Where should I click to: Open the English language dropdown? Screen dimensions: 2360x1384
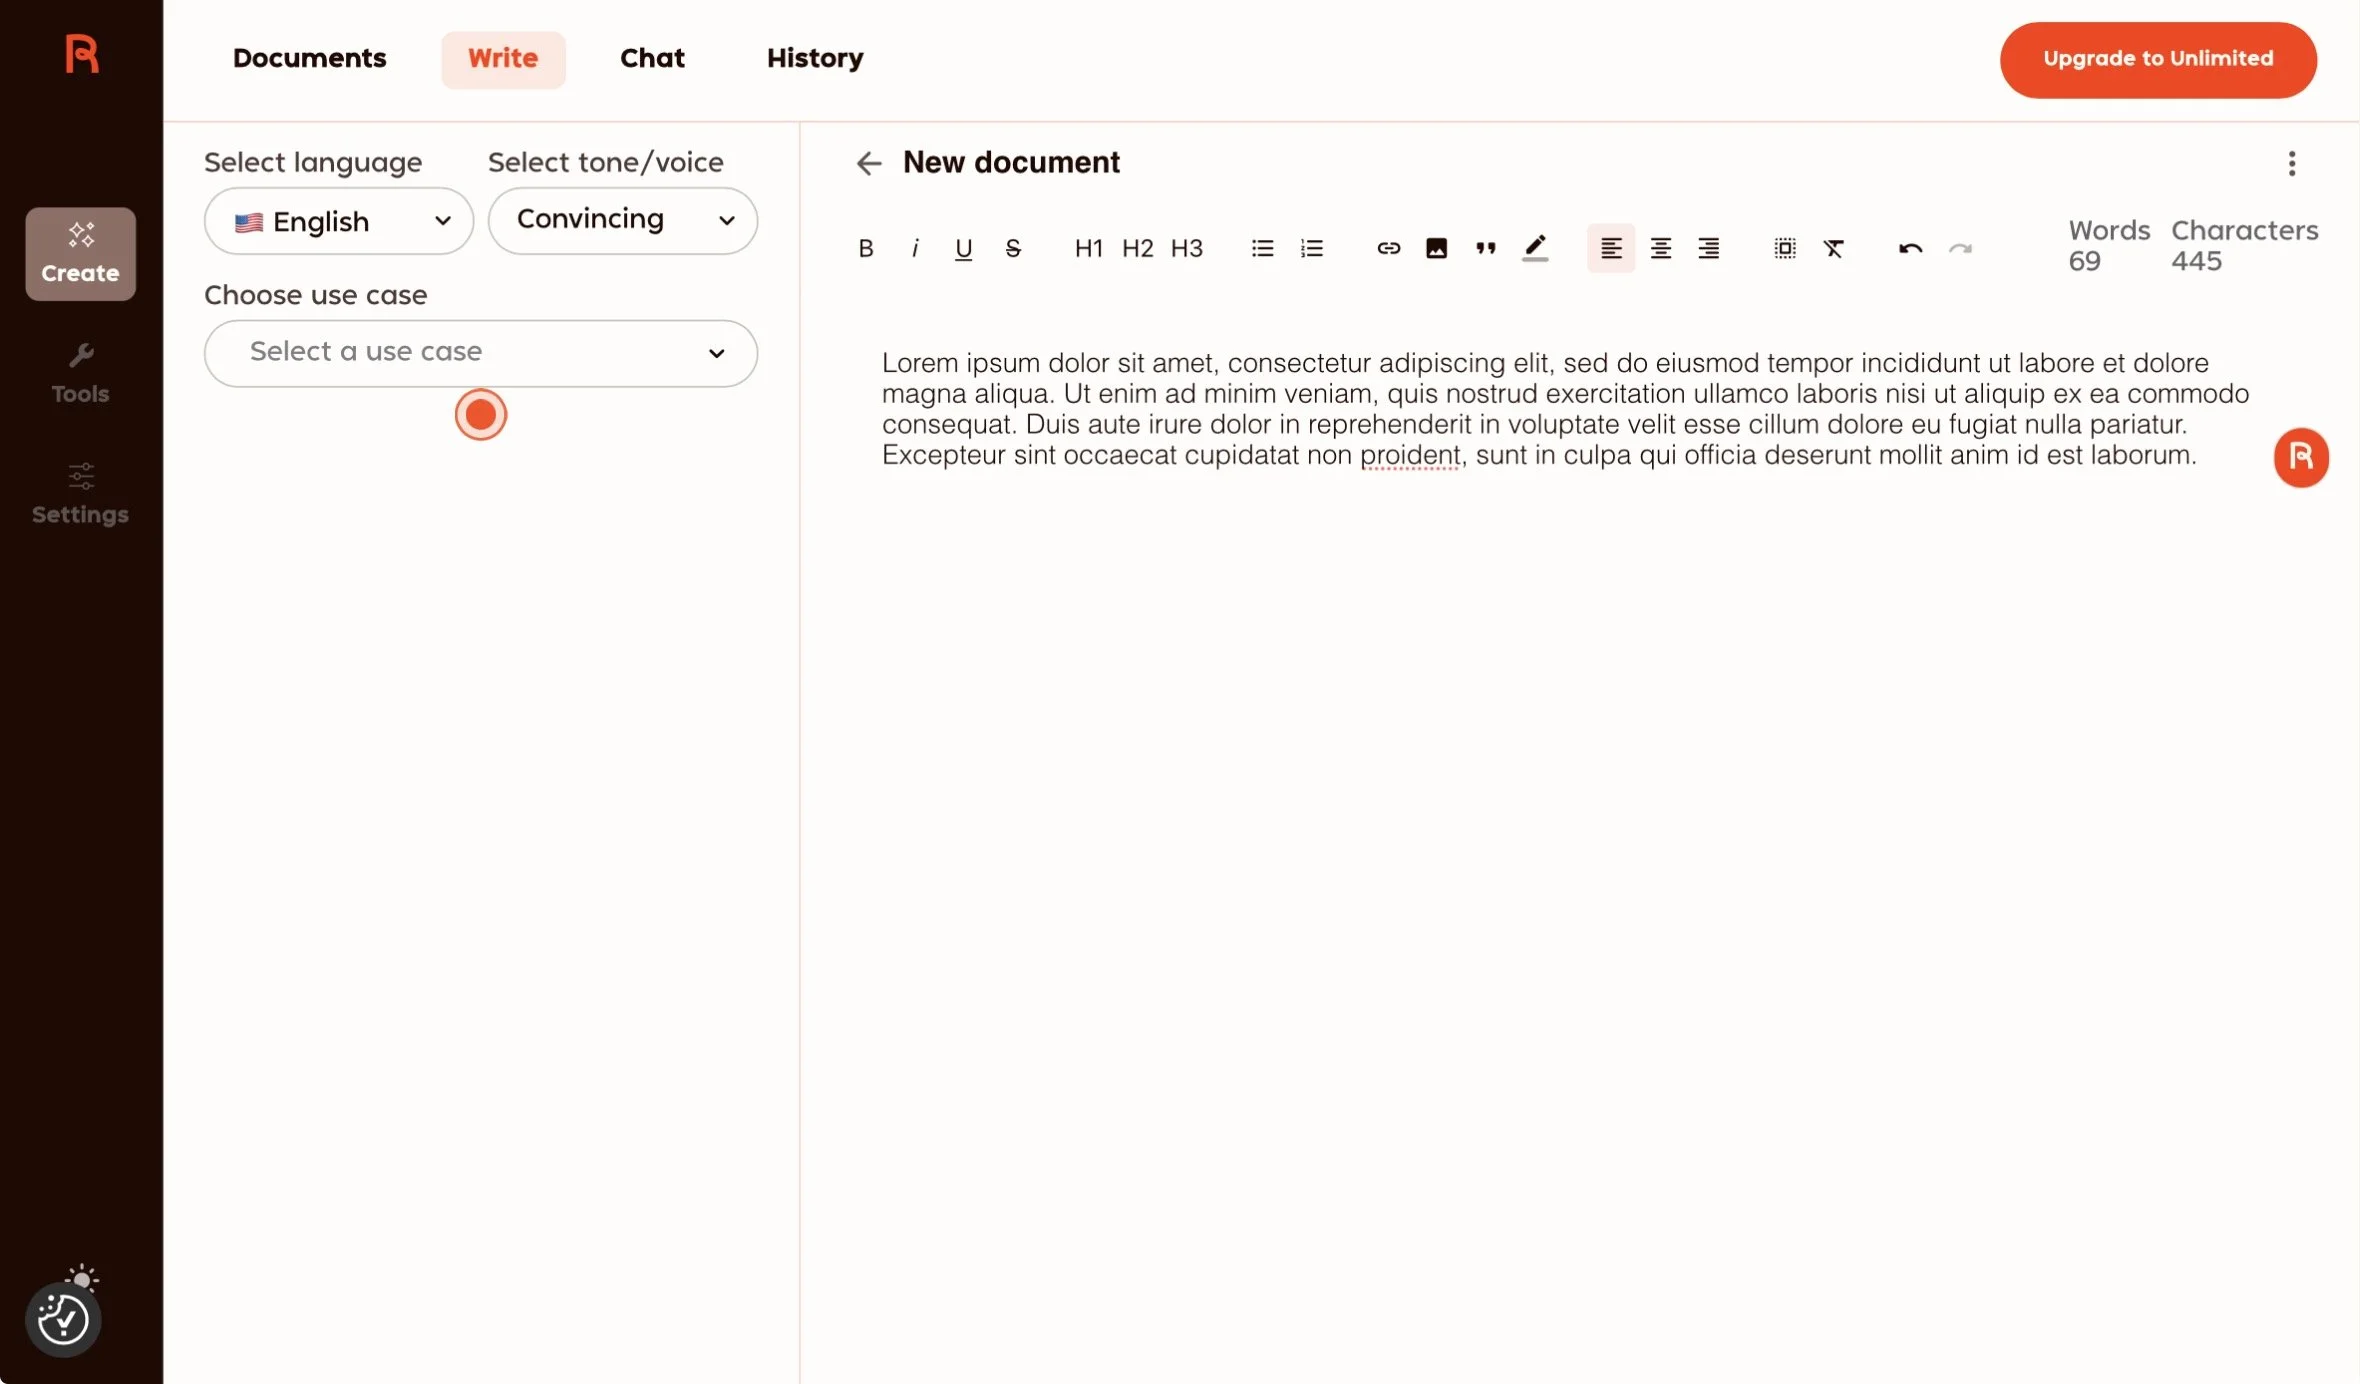point(338,221)
